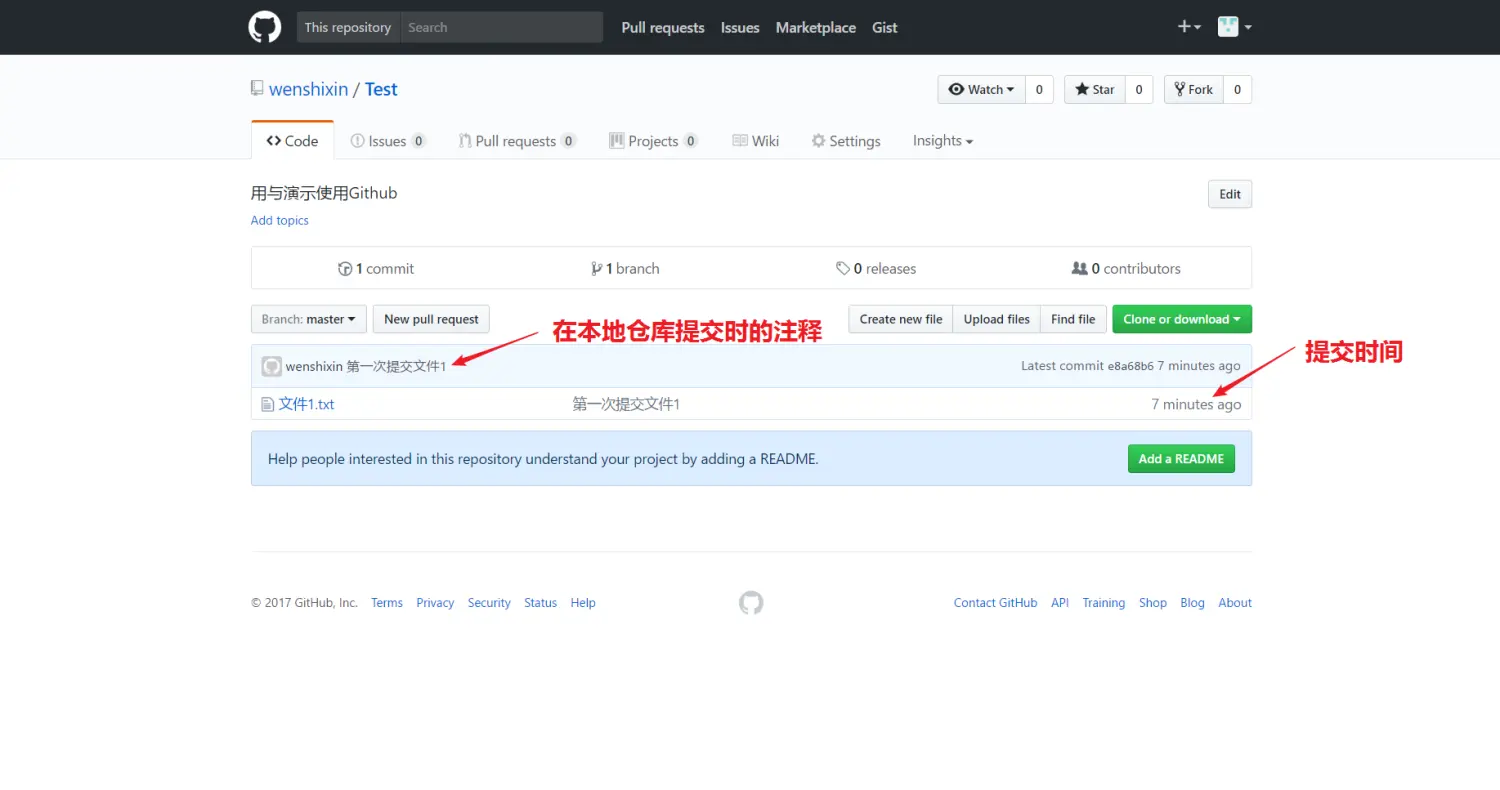
Task: Click the New pull request button
Action: (431, 319)
